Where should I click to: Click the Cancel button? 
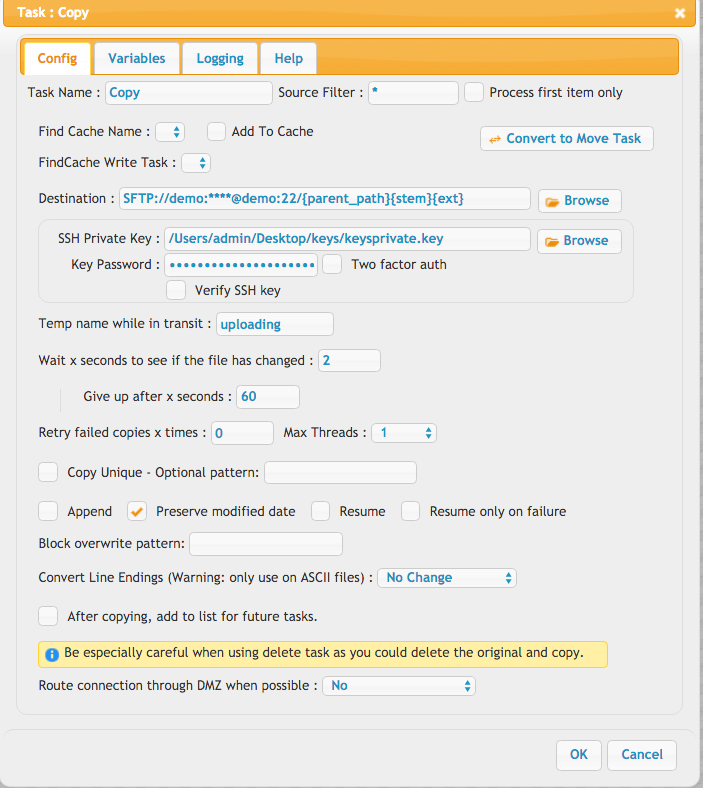pos(642,755)
